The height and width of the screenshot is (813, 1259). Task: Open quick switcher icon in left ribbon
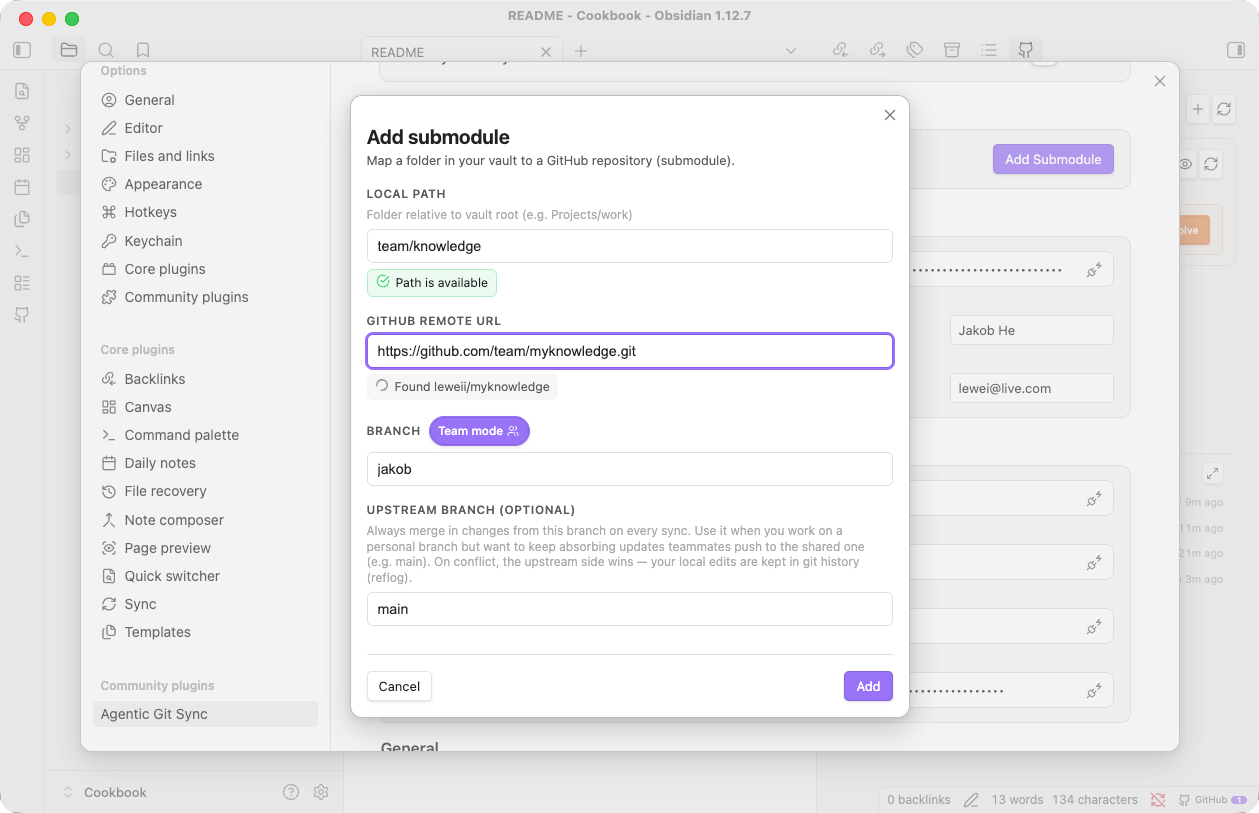(x=22, y=91)
